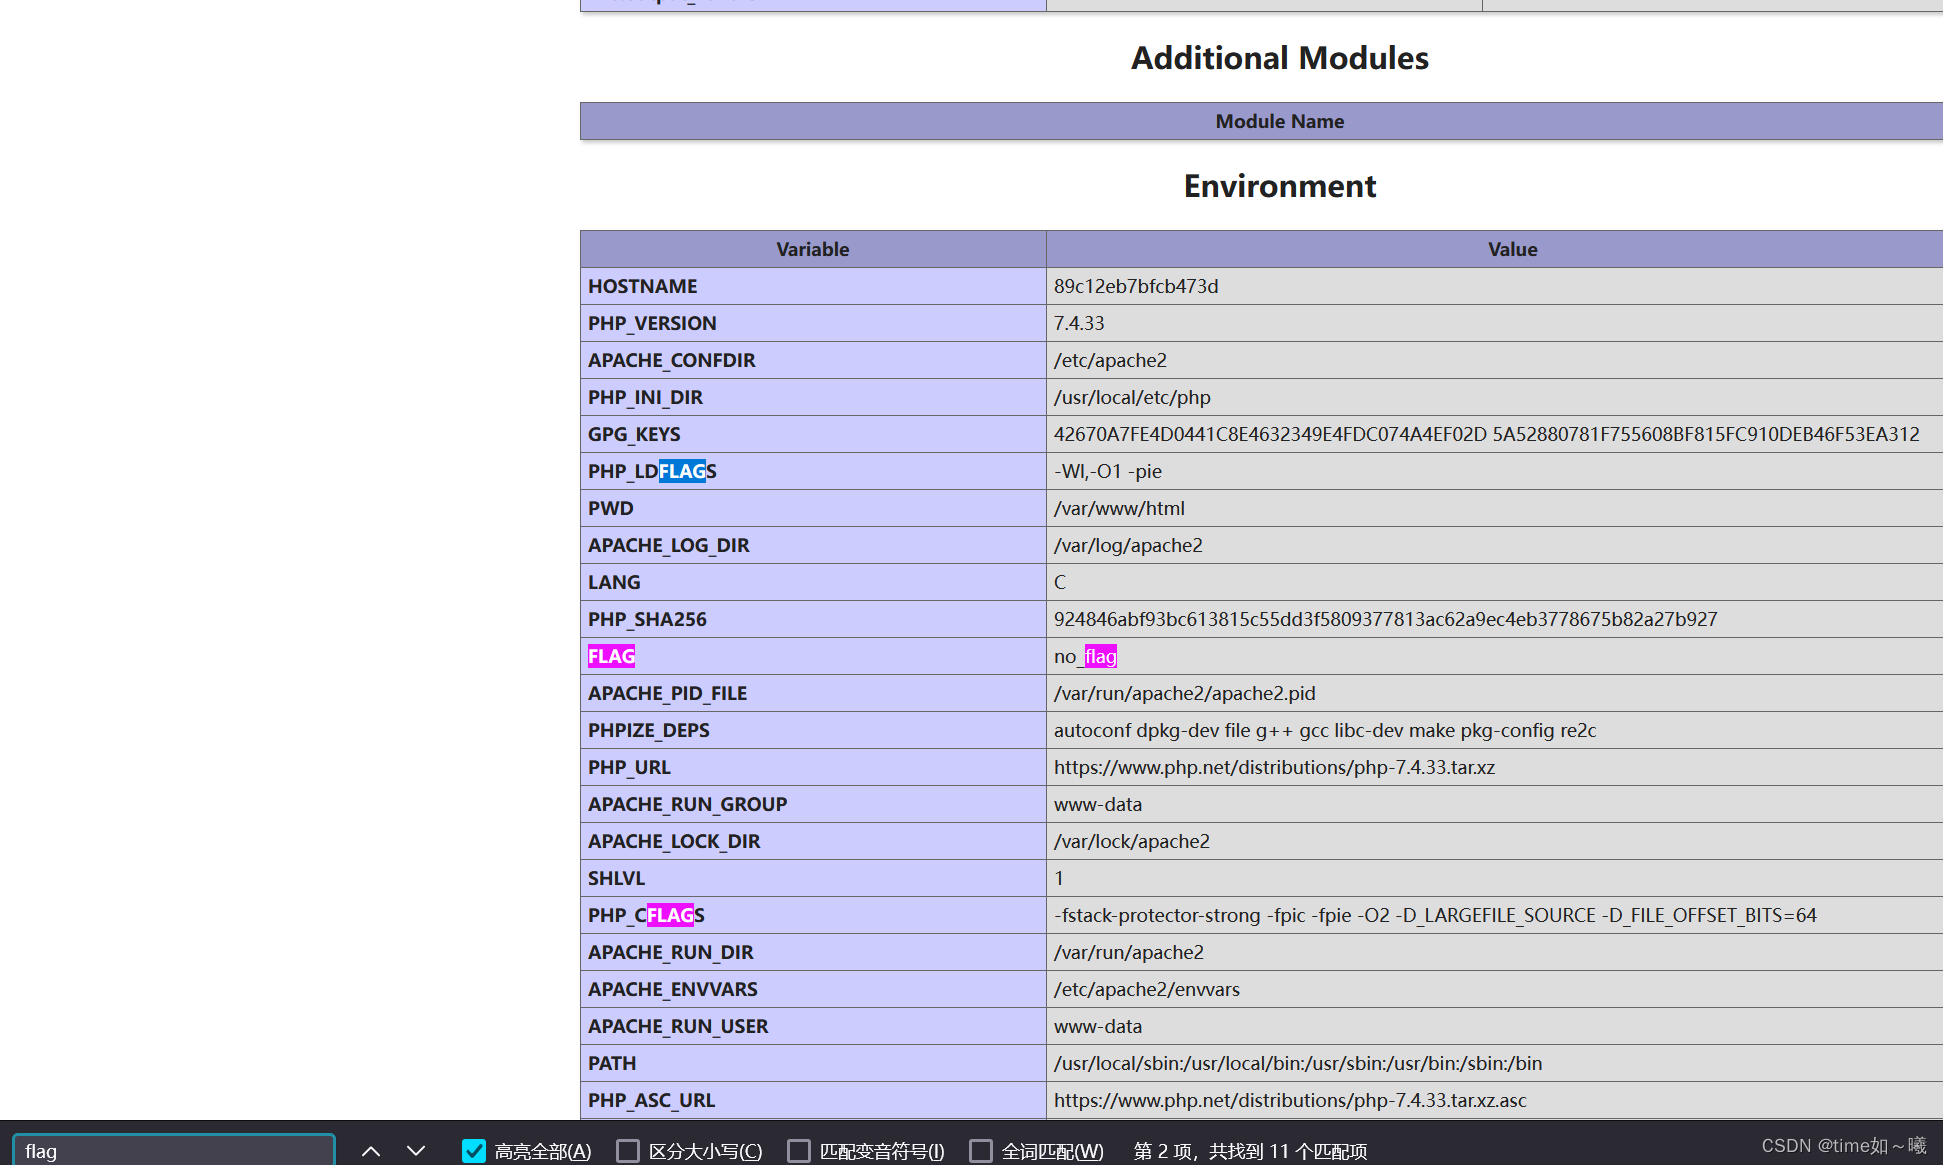
Task: Click the /usr/local/etc/php value
Action: tap(1132, 397)
